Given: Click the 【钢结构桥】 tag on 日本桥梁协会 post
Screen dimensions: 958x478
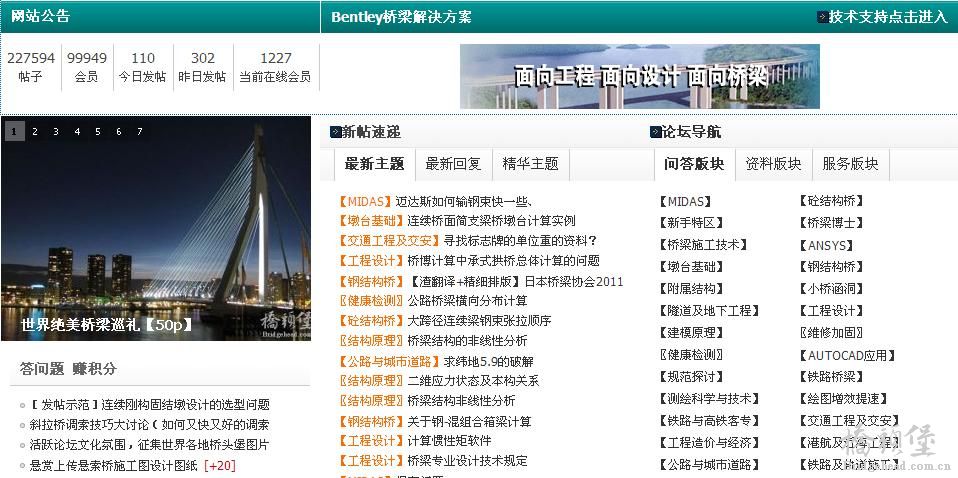Looking at the screenshot, I should coord(367,282).
